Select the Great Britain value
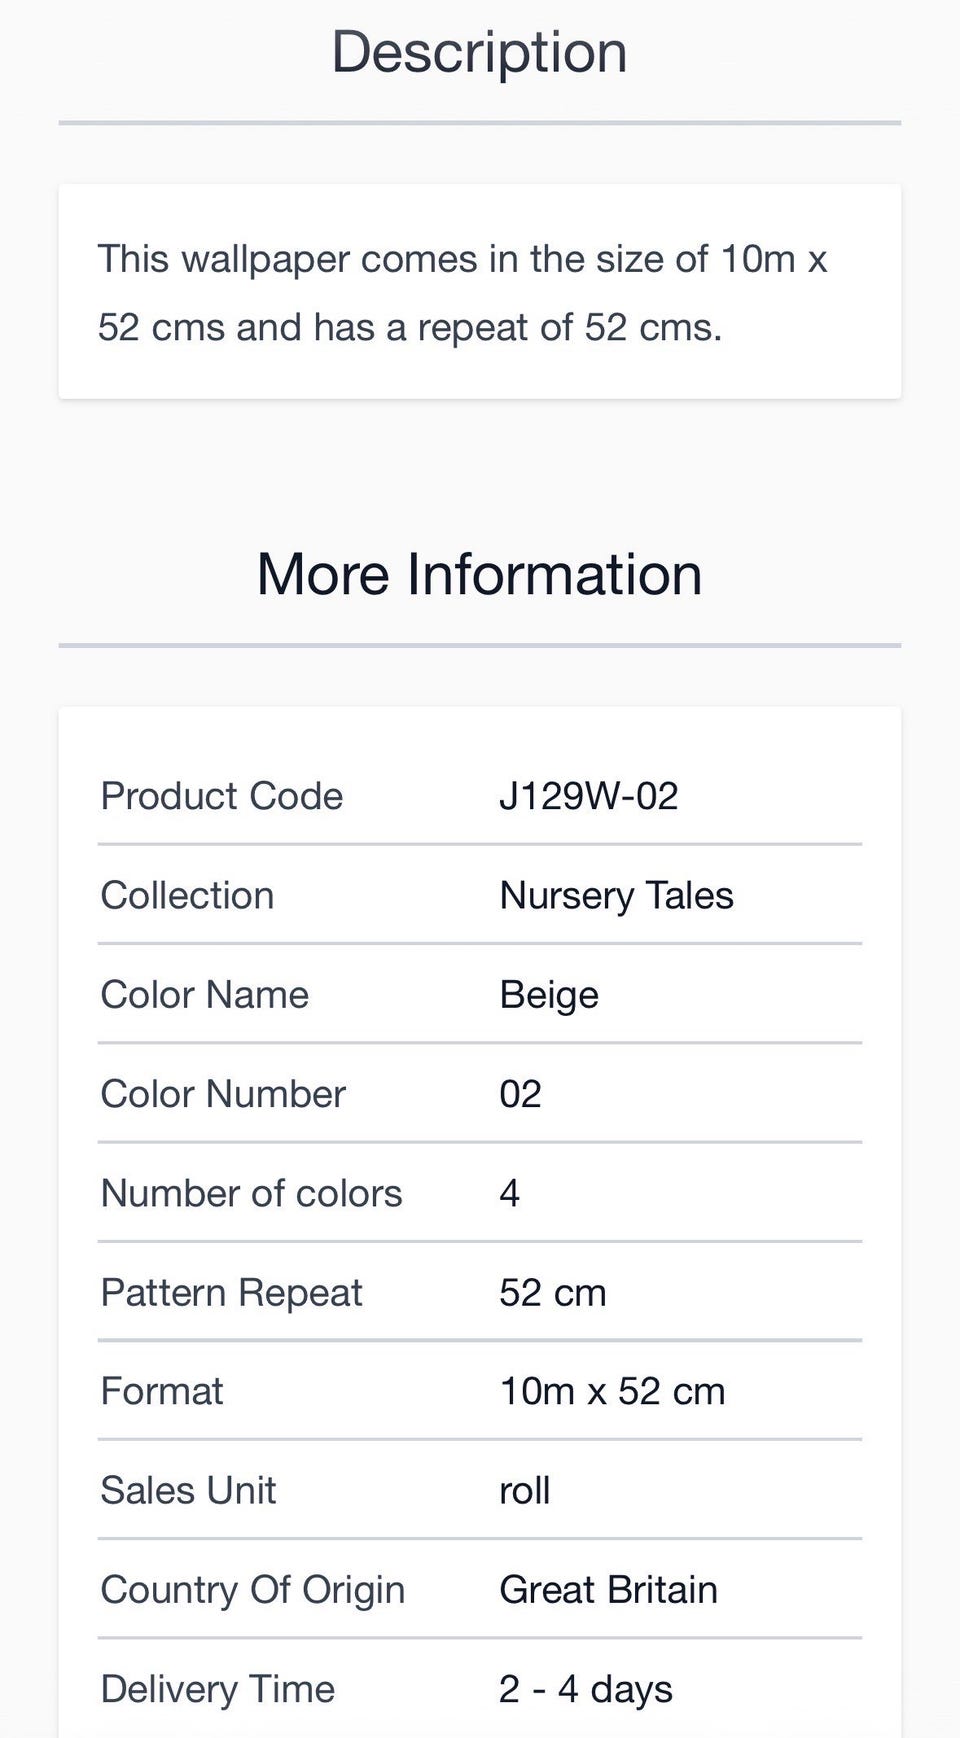 point(608,1589)
